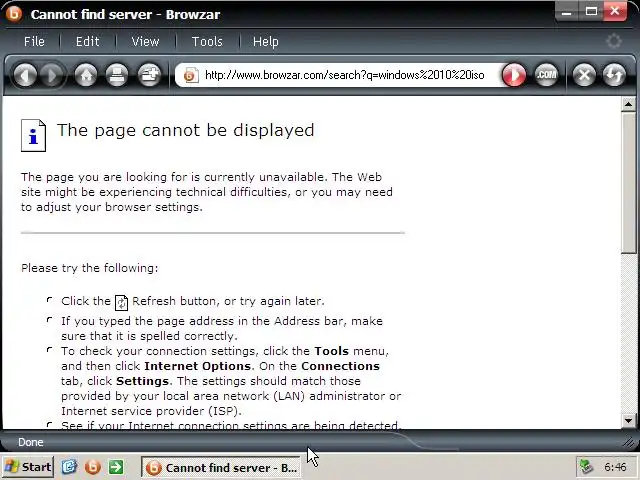
Task: Click the bold Settings text
Action: click(x=142, y=381)
